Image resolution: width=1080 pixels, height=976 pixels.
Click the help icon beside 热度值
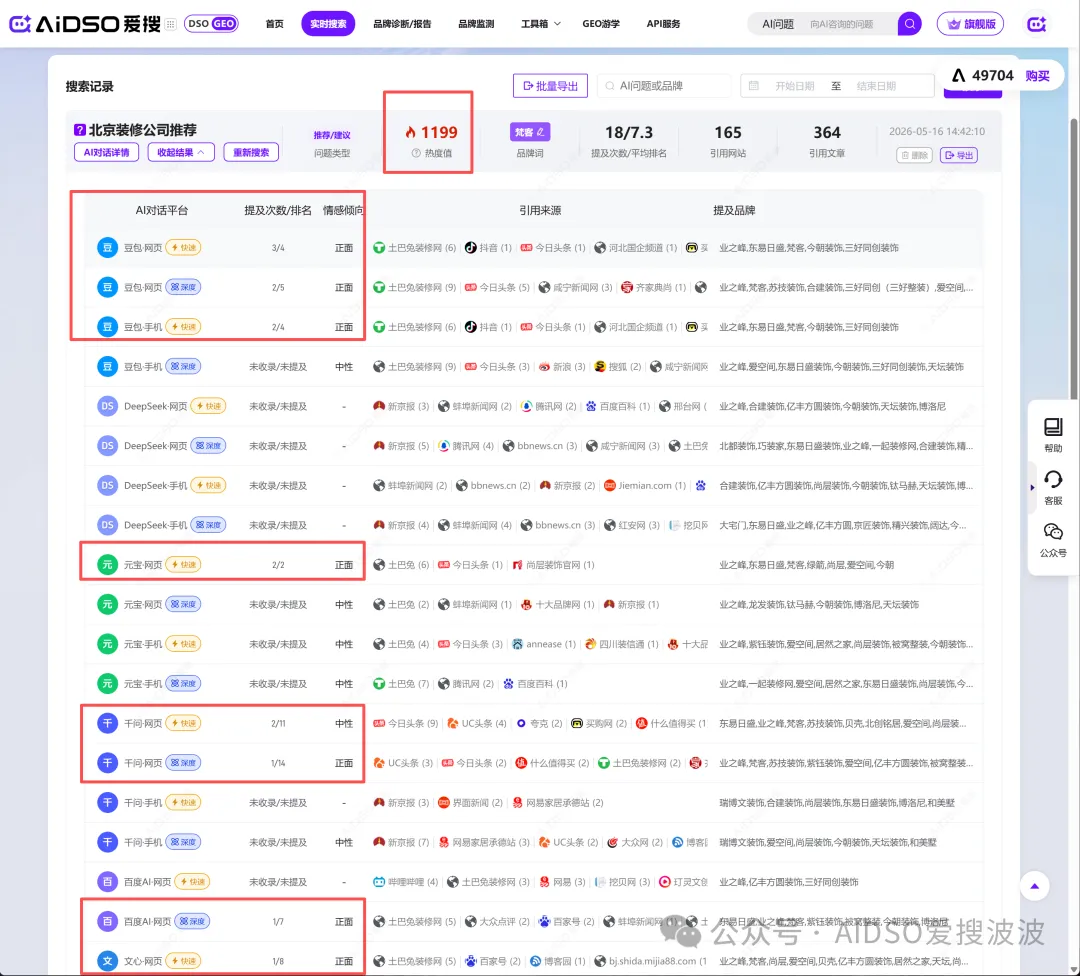416,153
